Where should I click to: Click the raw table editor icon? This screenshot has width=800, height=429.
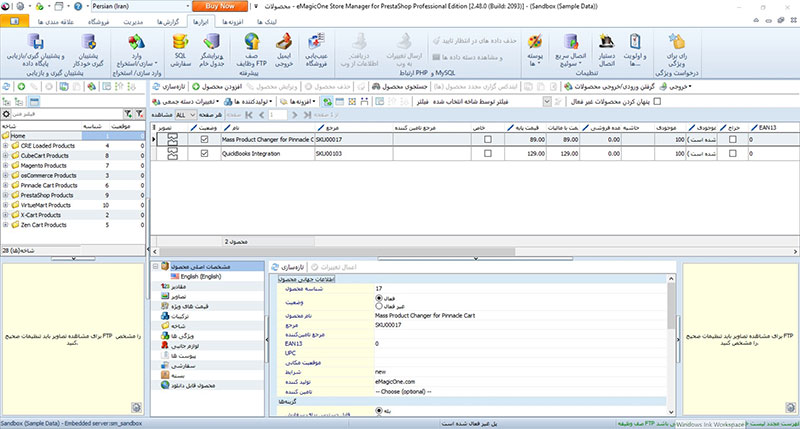pyautogui.click(x=214, y=47)
